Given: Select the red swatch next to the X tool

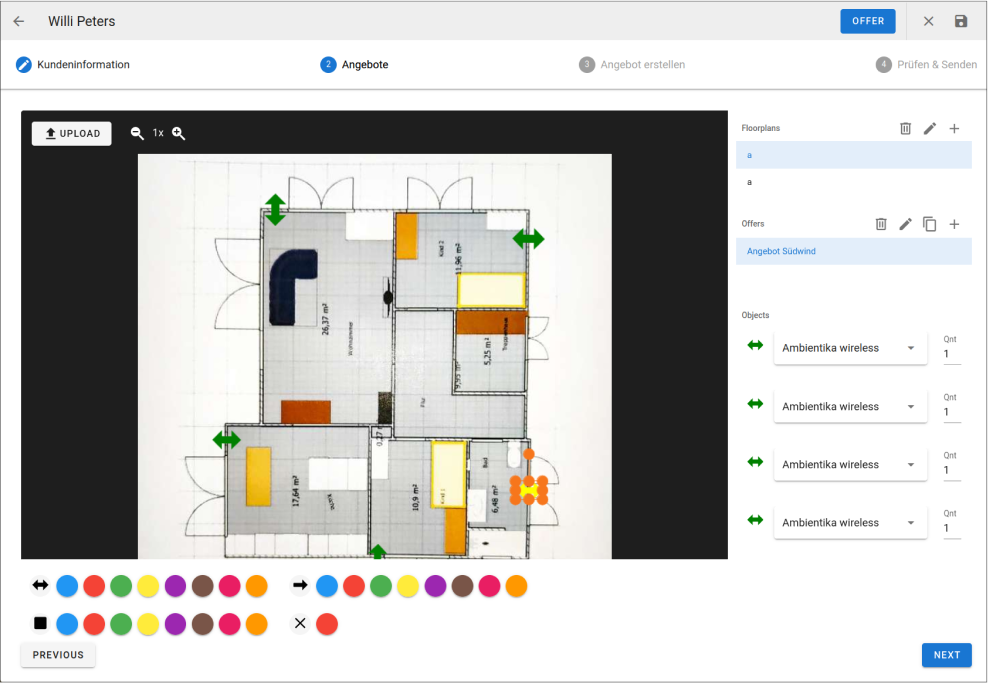Looking at the screenshot, I should [x=327, y=624].
